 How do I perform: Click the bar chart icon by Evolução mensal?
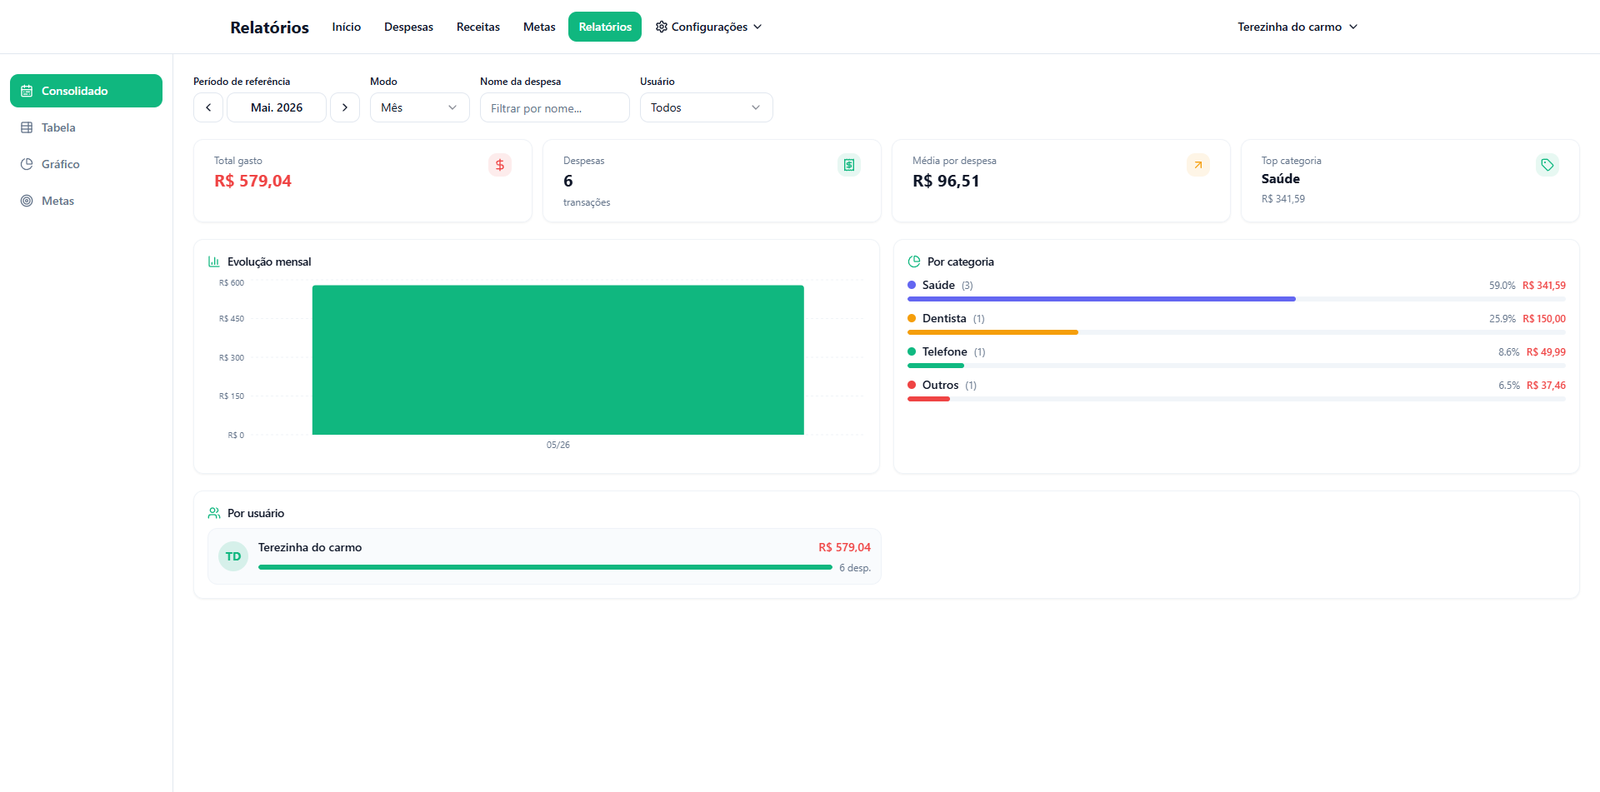coord(214,262)
